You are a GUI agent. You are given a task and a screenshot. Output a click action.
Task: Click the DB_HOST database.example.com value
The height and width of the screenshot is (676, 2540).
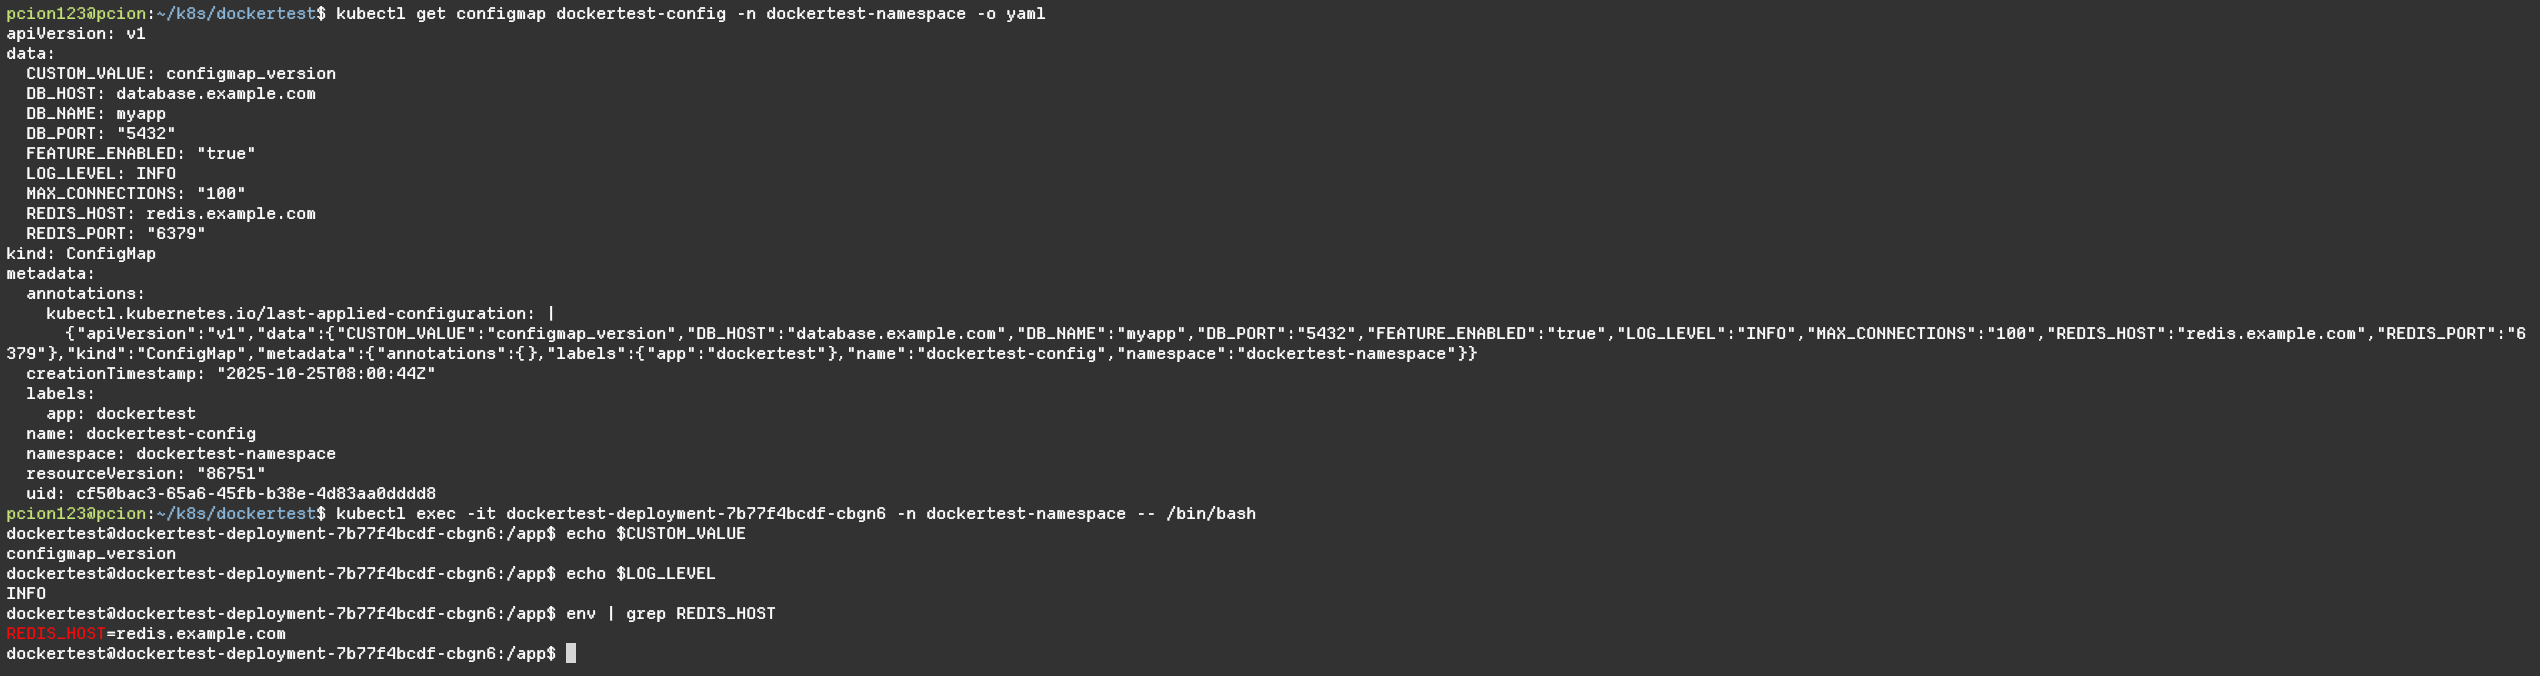[x=215, y=94]
